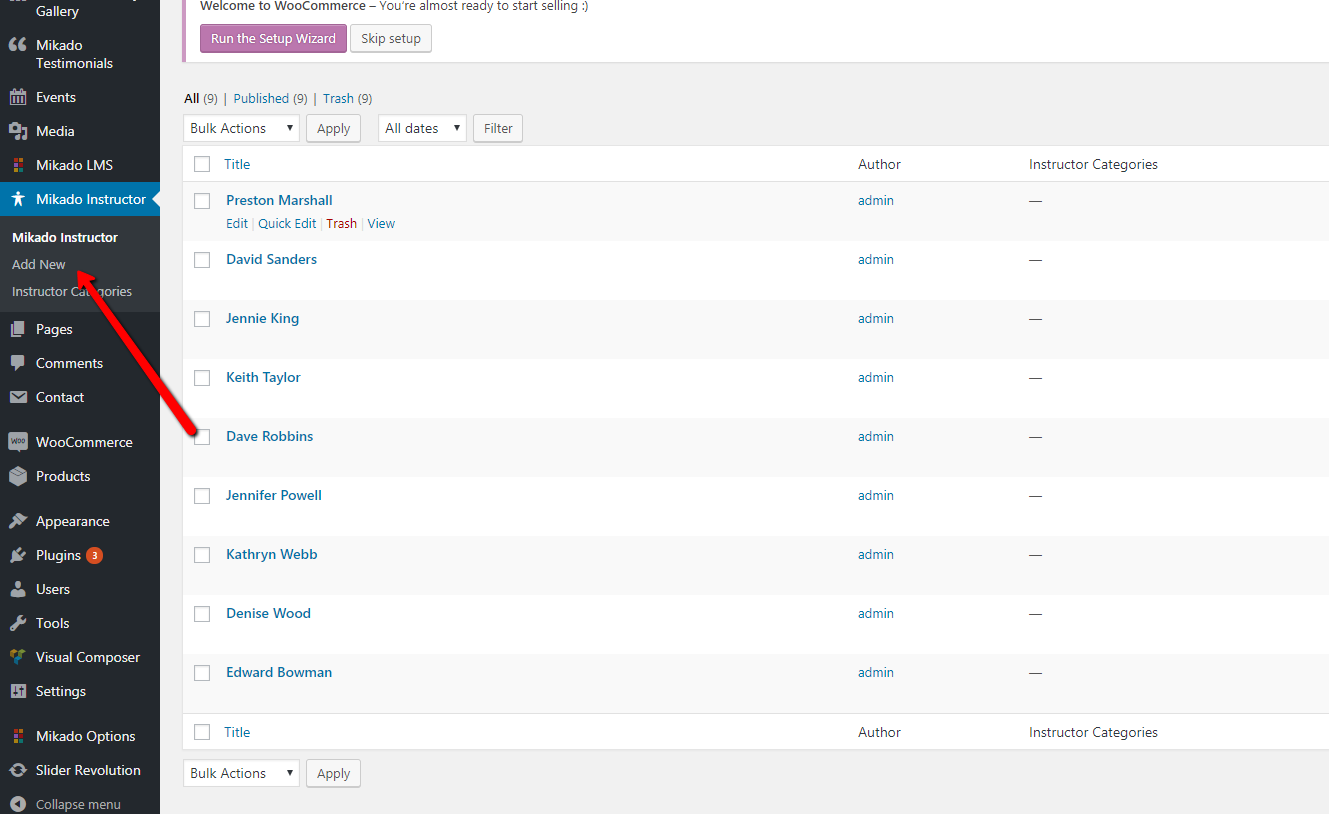The height and width of the screenshot is (814, 1329).
Task: Open the Dave Robbins instructor entry
Action: point(269,436)
